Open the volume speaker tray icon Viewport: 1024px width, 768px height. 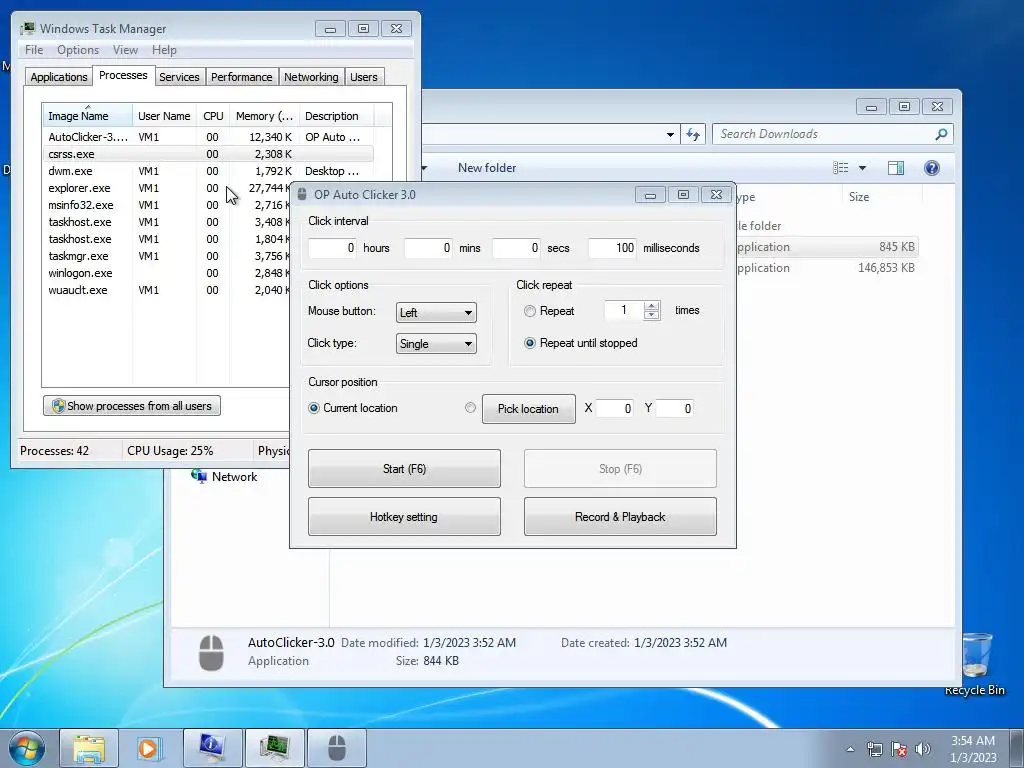[923, 749]
